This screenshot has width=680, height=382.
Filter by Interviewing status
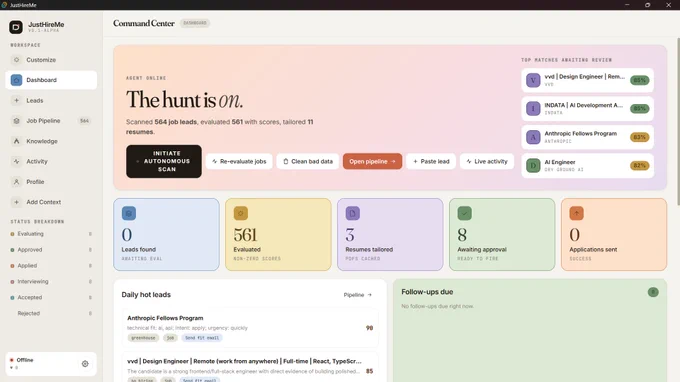point(51,281)
